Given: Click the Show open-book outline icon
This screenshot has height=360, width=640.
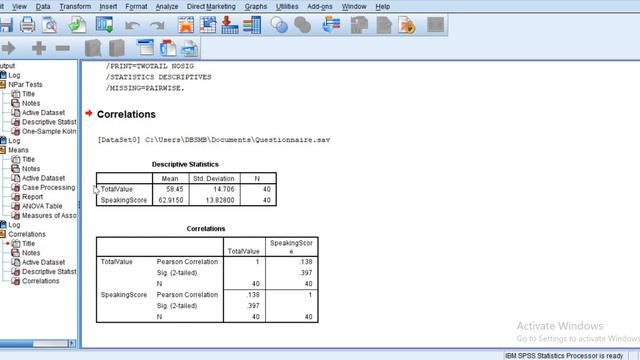Looking at the screenshot, I should click(x=93, y=48).
